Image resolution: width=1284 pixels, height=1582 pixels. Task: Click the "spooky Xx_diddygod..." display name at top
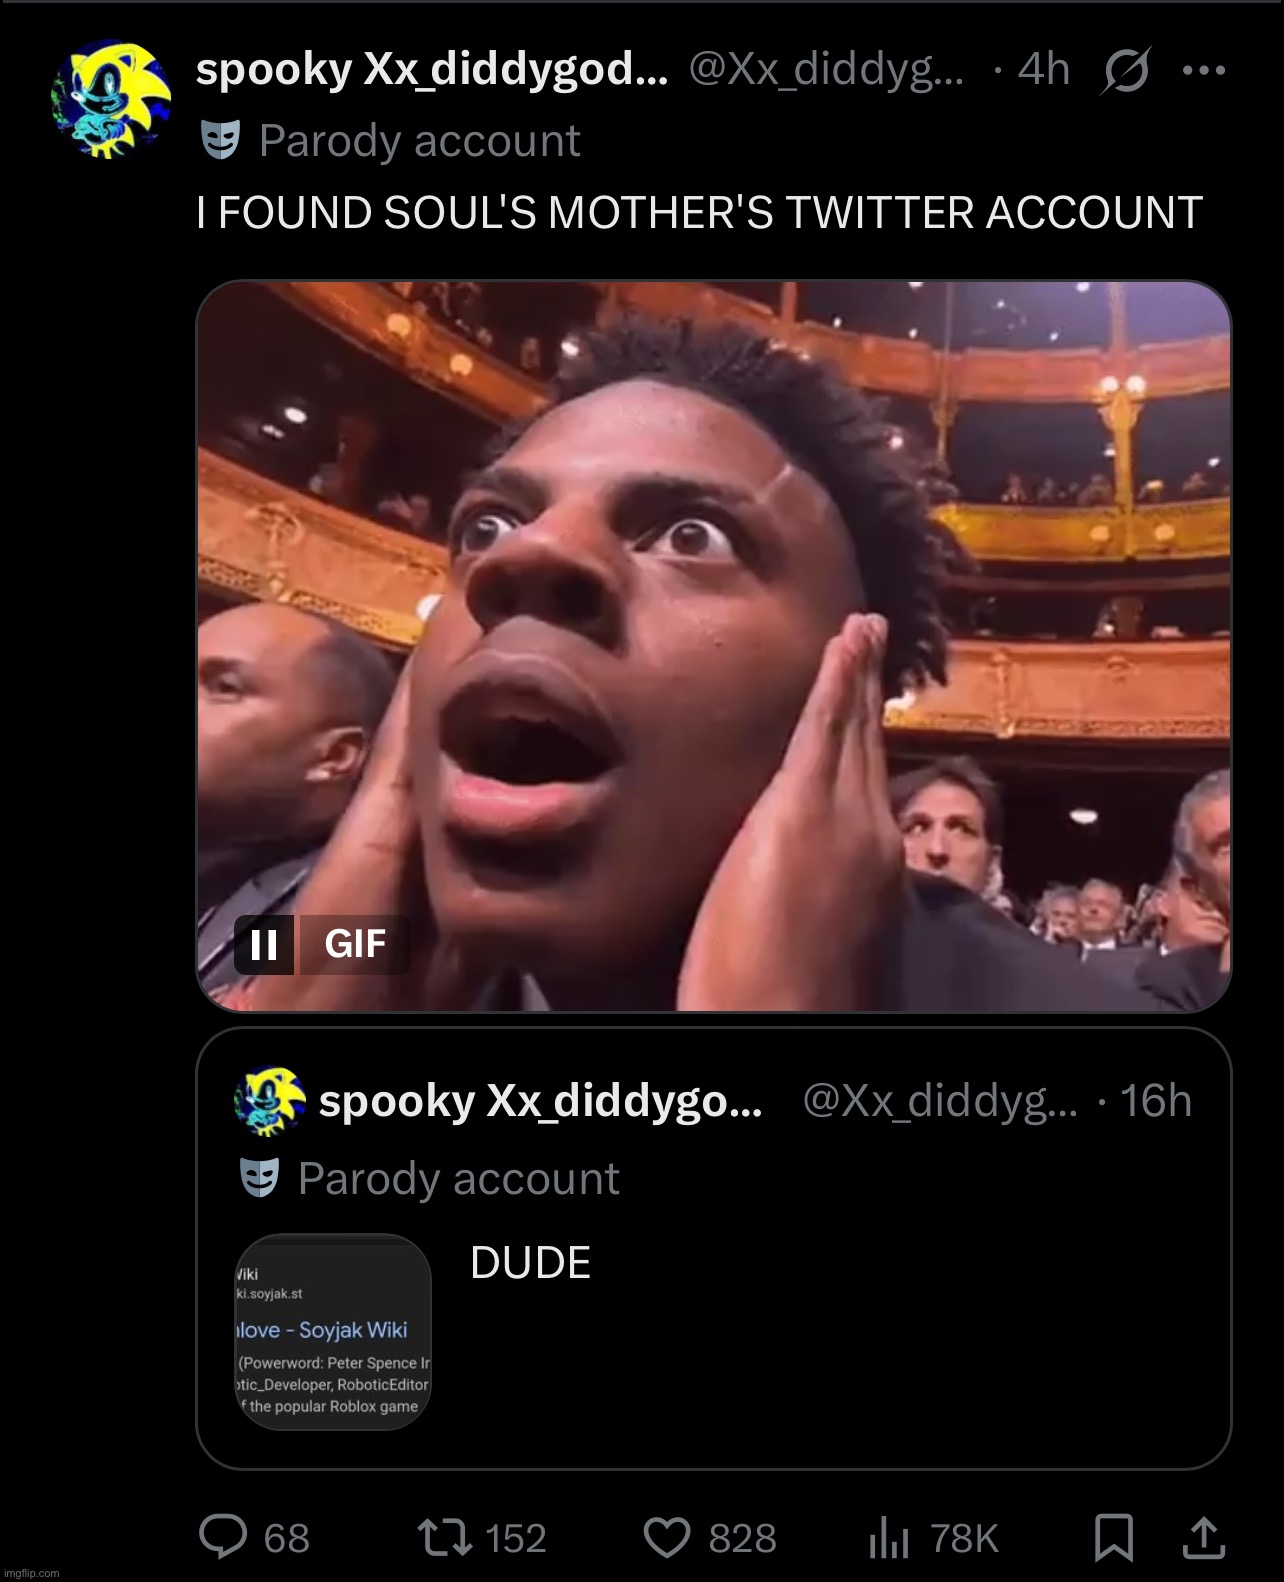point(431,70)
